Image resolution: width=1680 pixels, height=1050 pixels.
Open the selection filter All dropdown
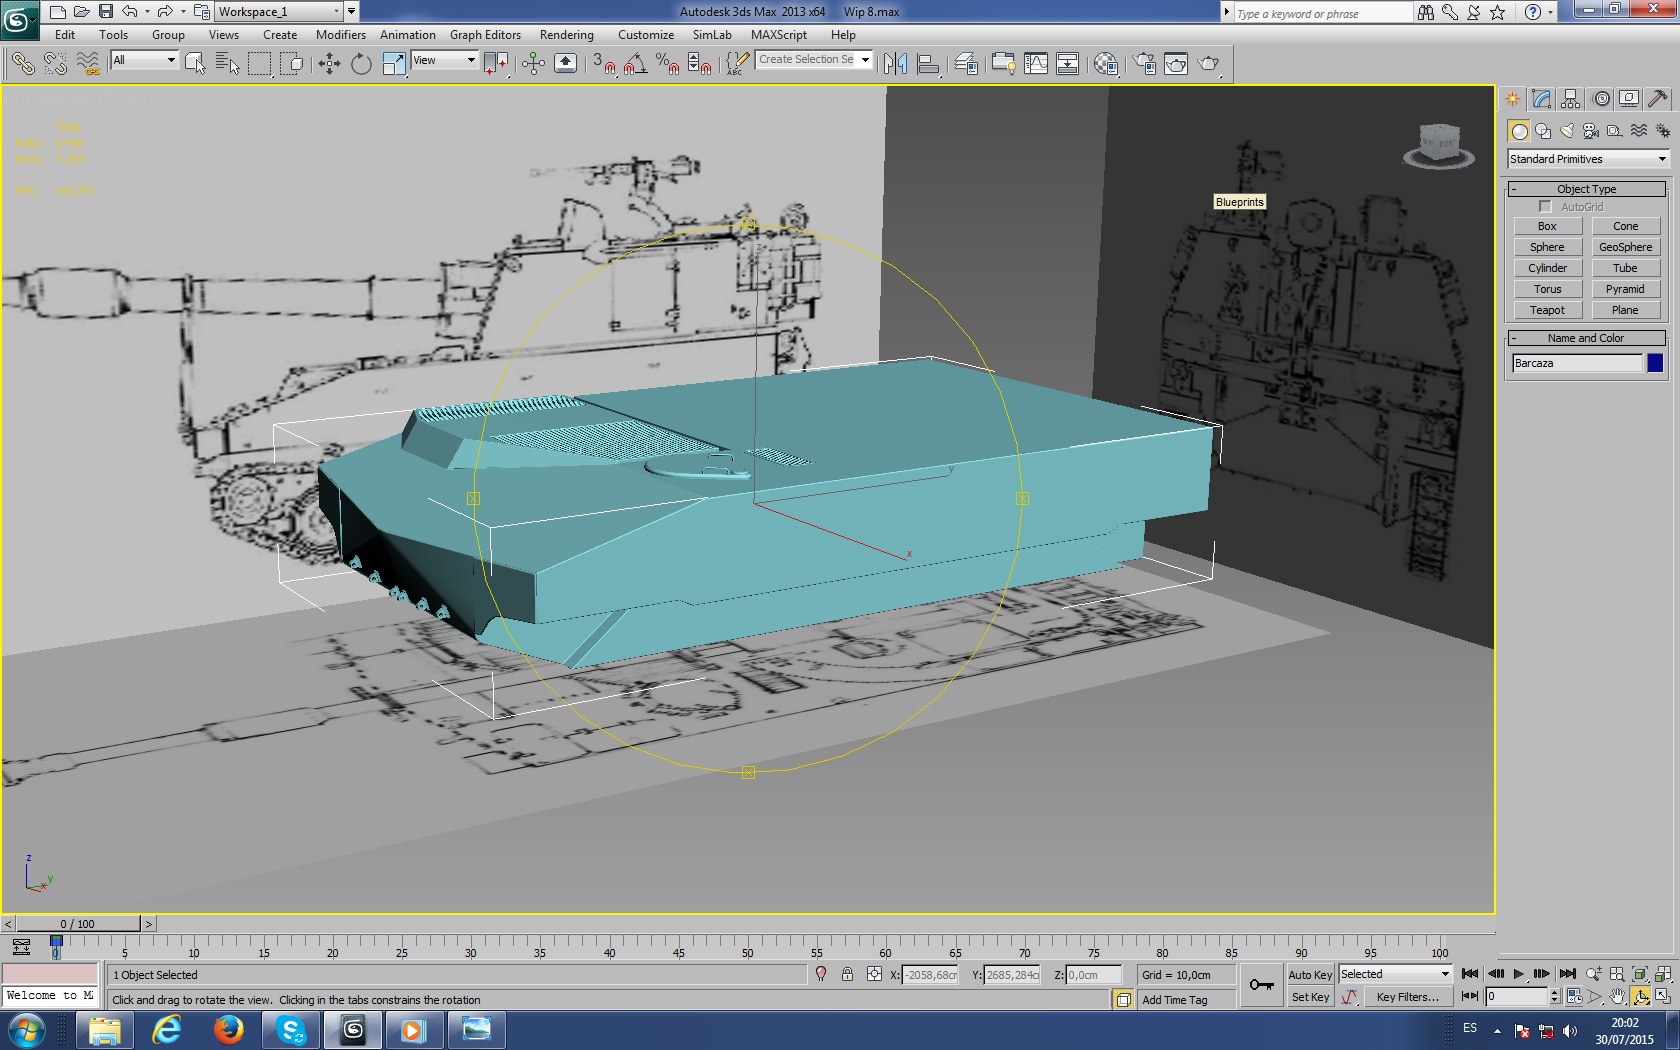click(x=144, y=60)
